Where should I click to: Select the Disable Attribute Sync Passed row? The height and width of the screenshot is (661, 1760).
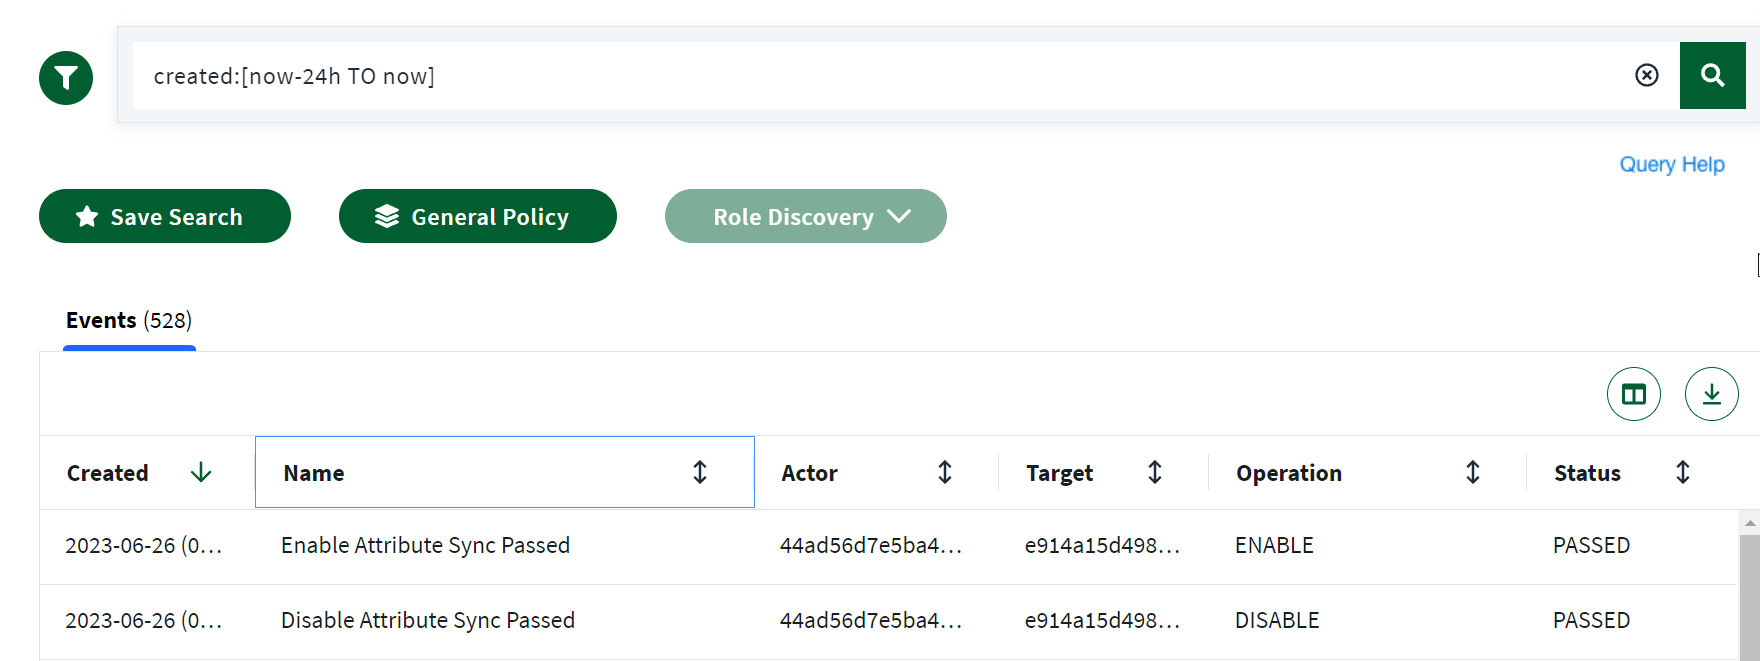click(x=427, y=621)
